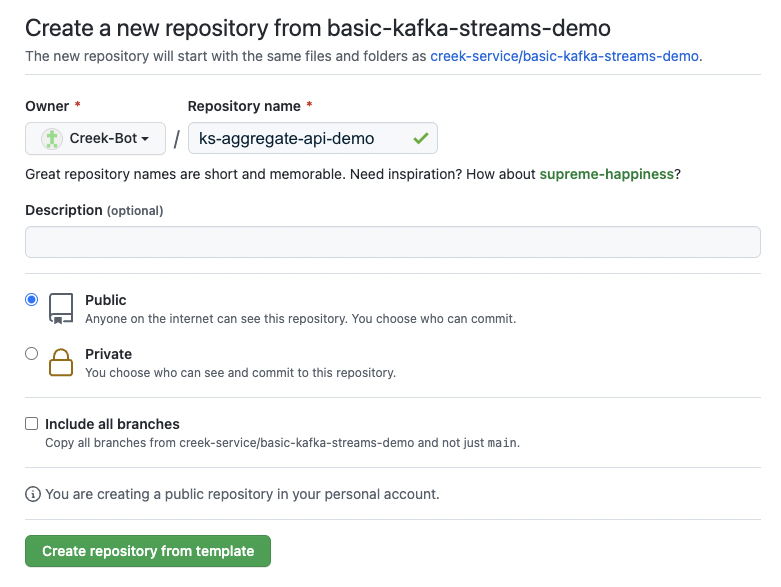Click the Repository name label
Image resolution: width=781 pixels, height=587 pixels.
click(x=244, y=106)
